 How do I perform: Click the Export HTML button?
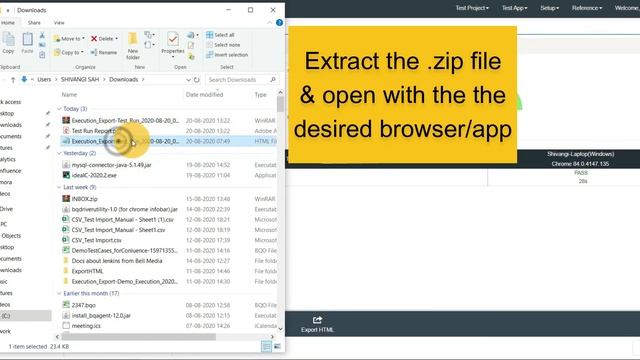(317, 324)
